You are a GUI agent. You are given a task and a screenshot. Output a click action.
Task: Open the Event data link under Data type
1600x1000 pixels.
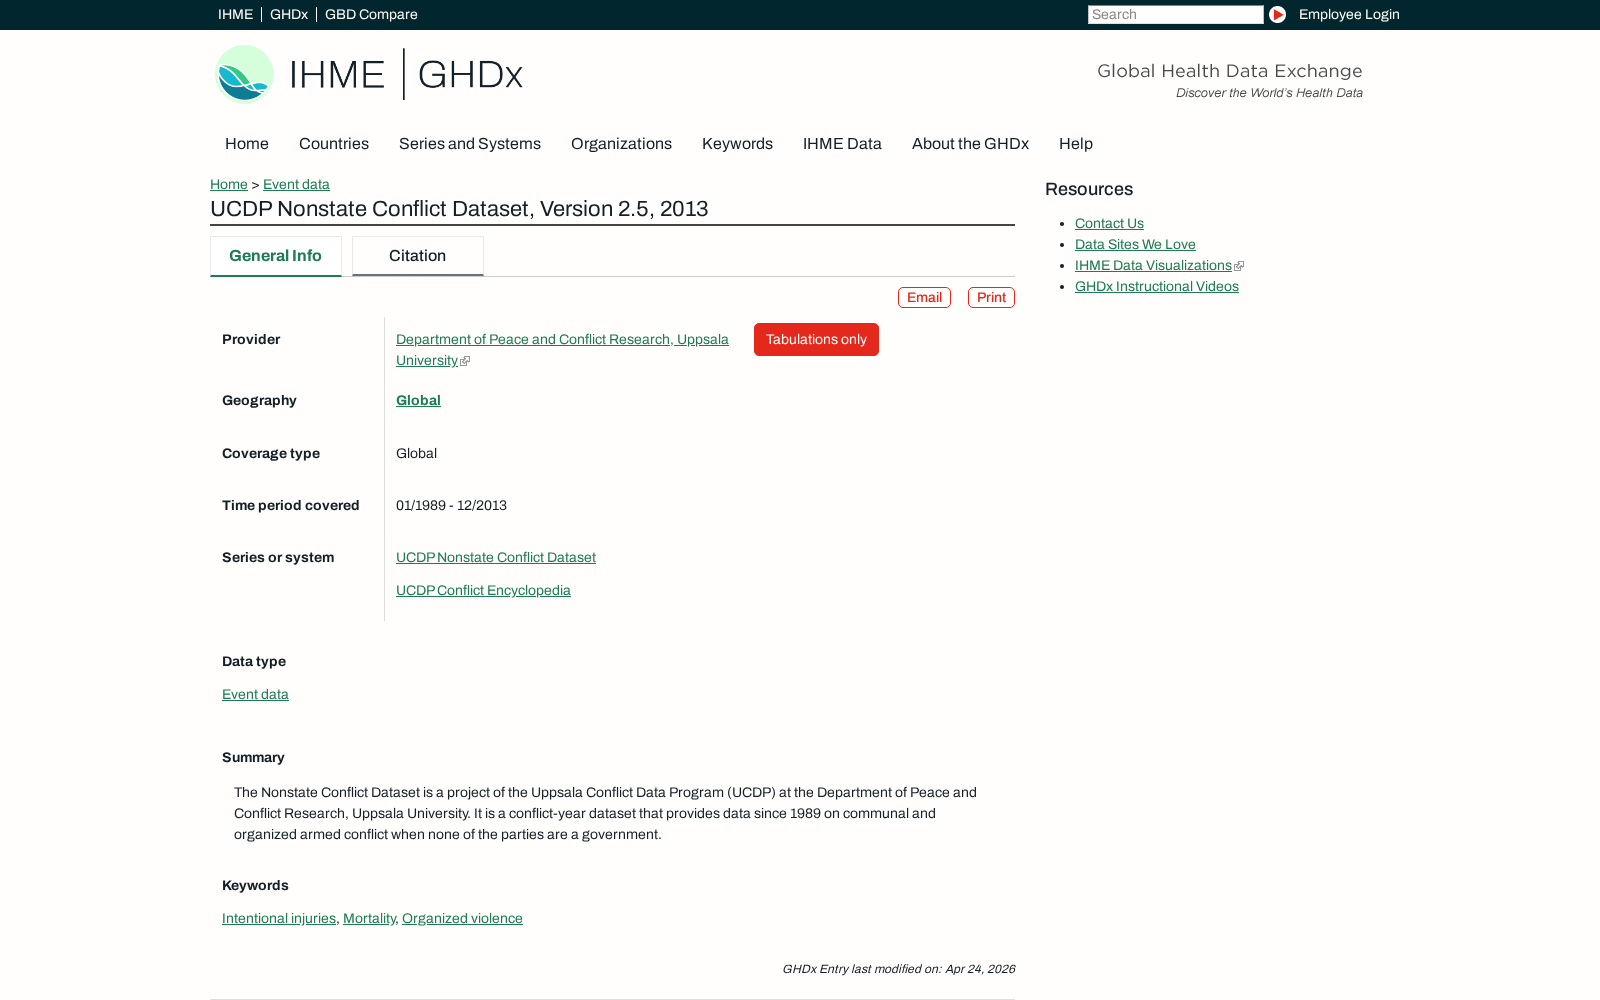(x=255, y=694)
